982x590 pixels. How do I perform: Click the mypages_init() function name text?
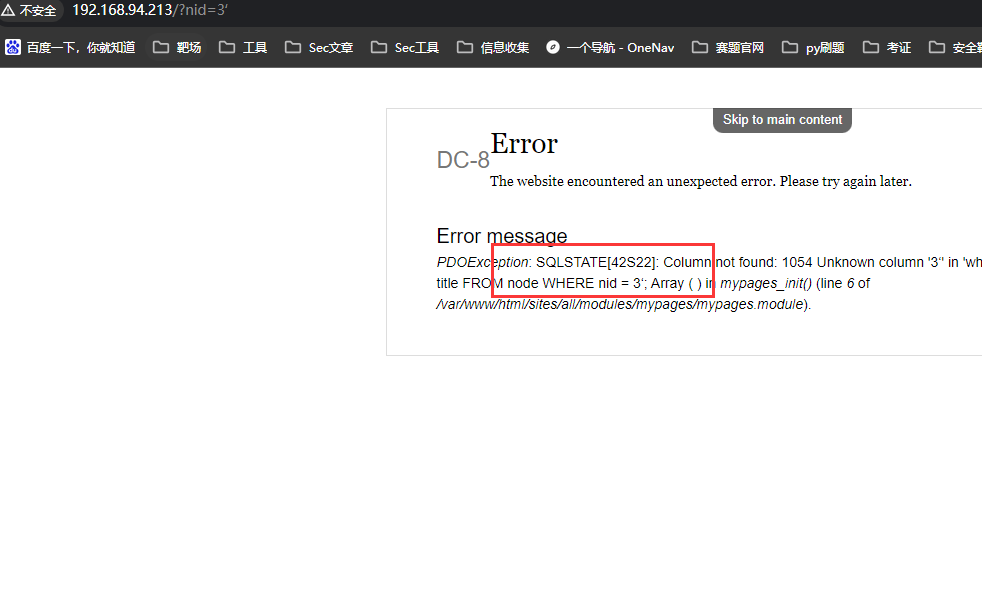tap(766, 284)
